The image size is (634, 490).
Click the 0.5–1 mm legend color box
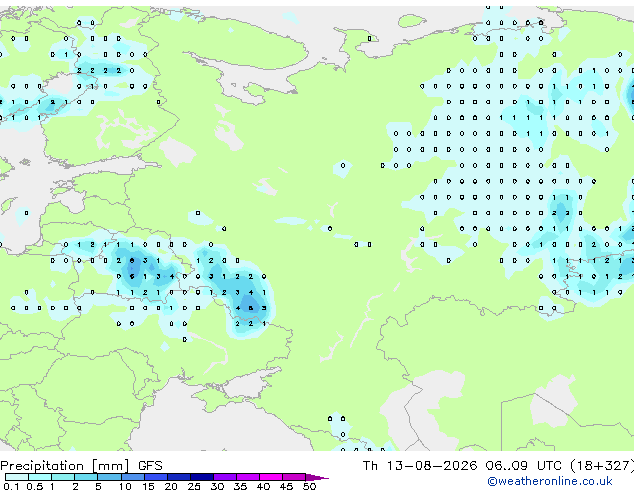[40, 477]
